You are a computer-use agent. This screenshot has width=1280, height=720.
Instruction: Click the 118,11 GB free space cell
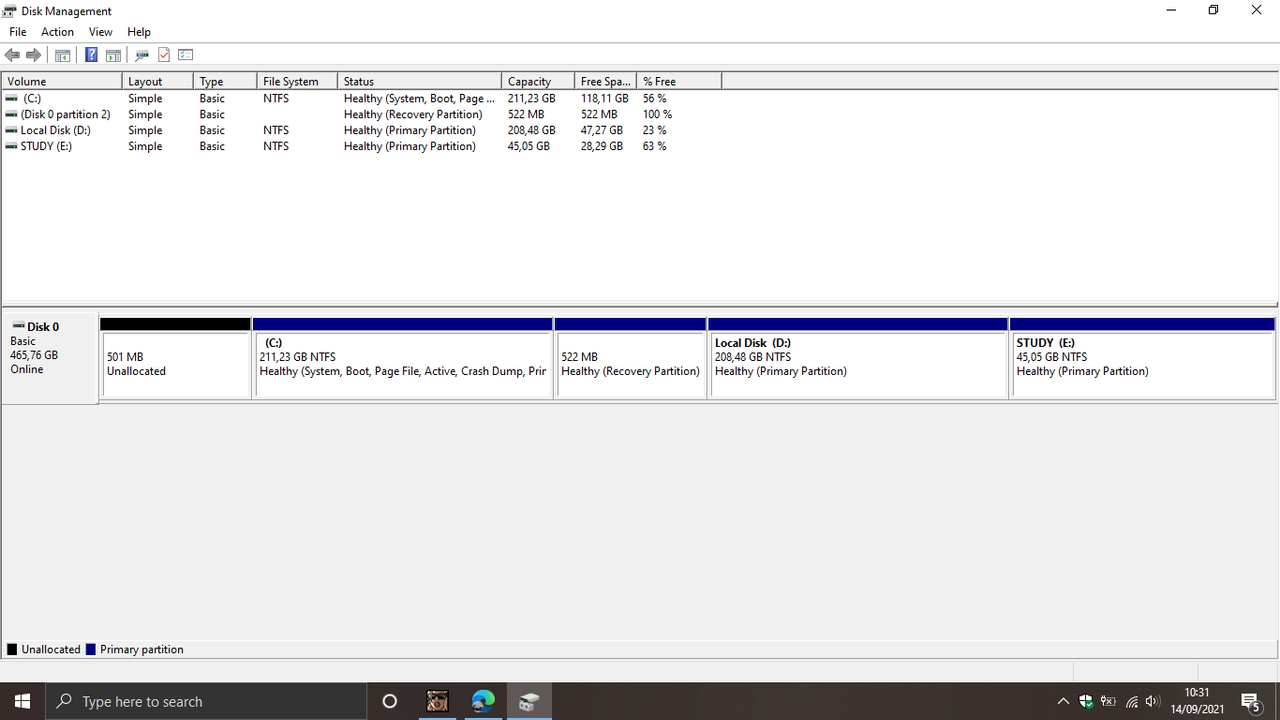604,98
